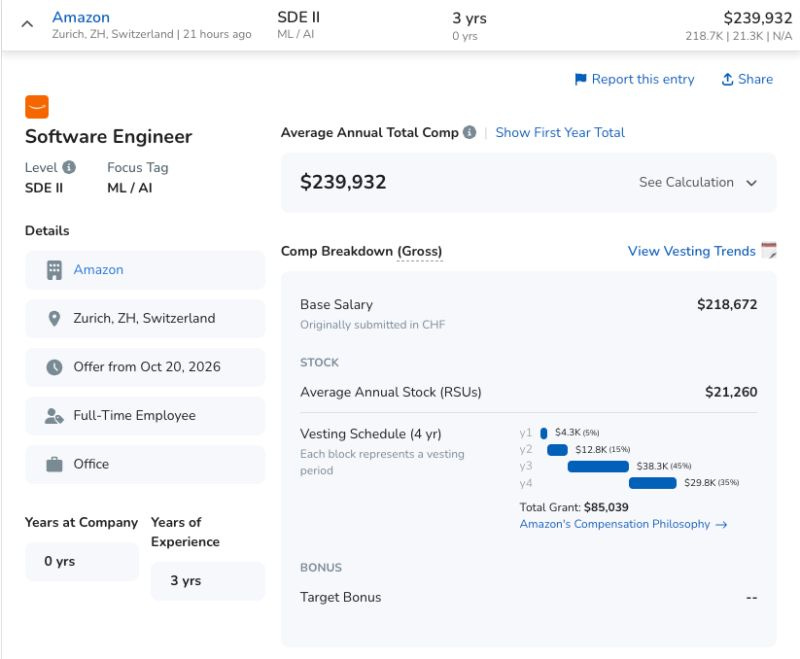Viewport: 800px width, 659px height.
Task: Click the Share upload icon
Action: click(727, 80)
